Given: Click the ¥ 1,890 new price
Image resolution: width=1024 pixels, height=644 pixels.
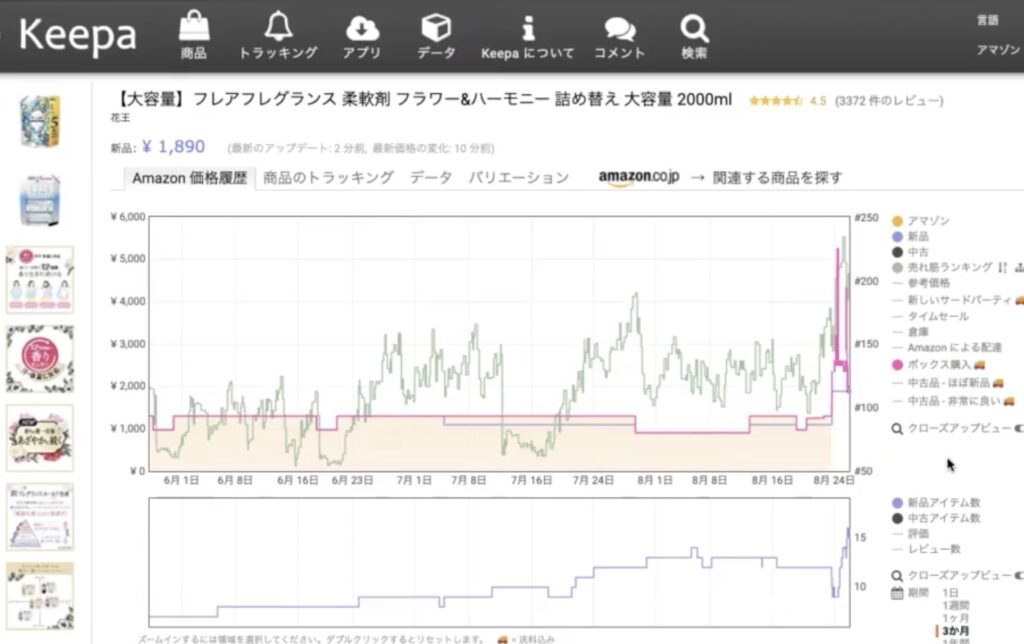Looking at the screenshot, I should (x=174, y=146).
